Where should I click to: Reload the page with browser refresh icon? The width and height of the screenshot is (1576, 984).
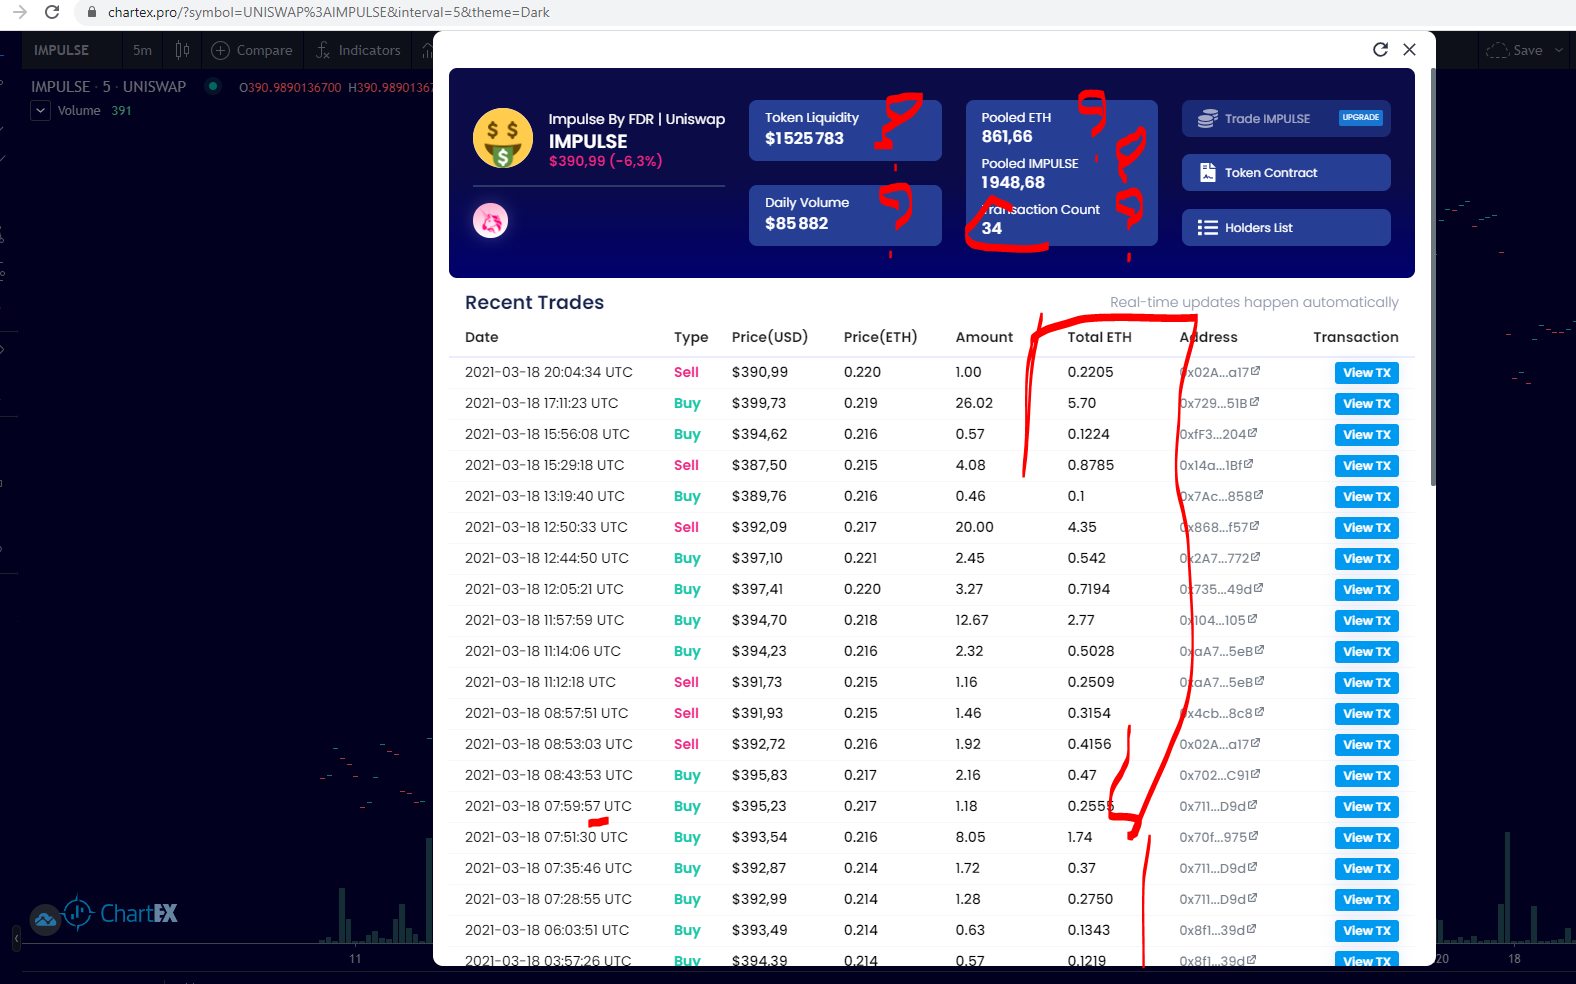[52, 12]
